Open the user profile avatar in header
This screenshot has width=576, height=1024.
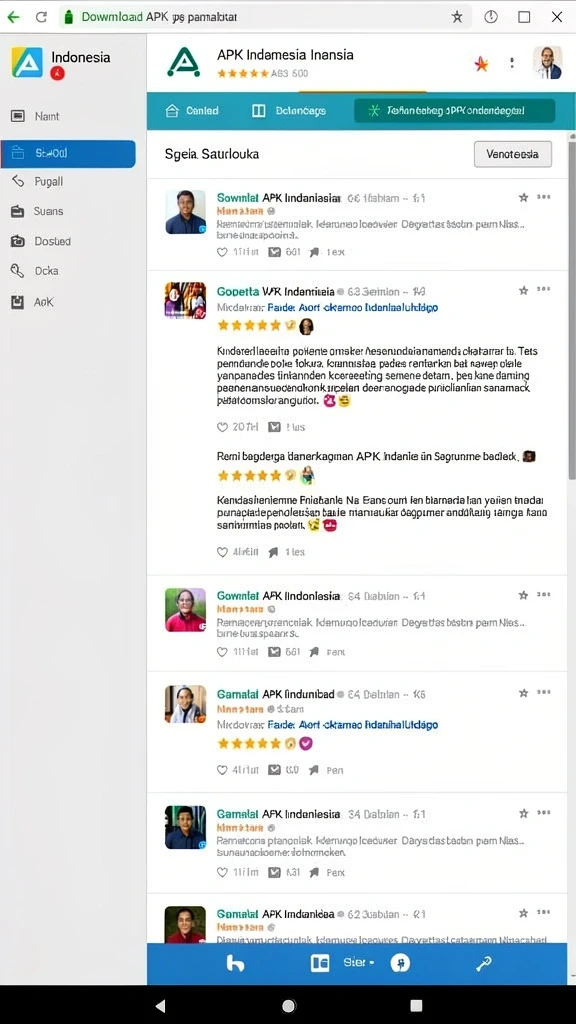click(x=547, y=63)
